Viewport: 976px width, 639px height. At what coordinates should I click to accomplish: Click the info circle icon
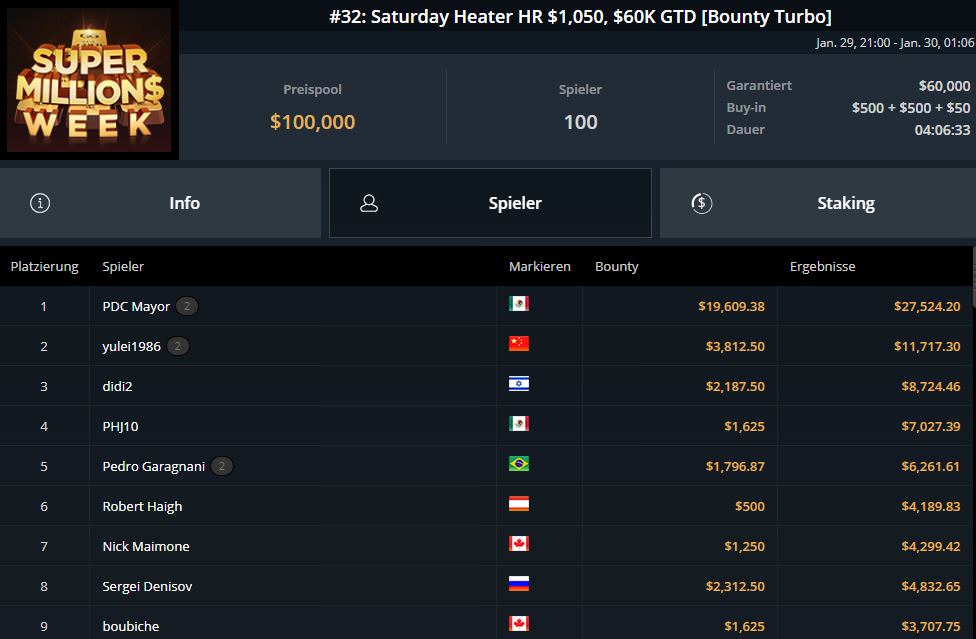click(40, 203)
